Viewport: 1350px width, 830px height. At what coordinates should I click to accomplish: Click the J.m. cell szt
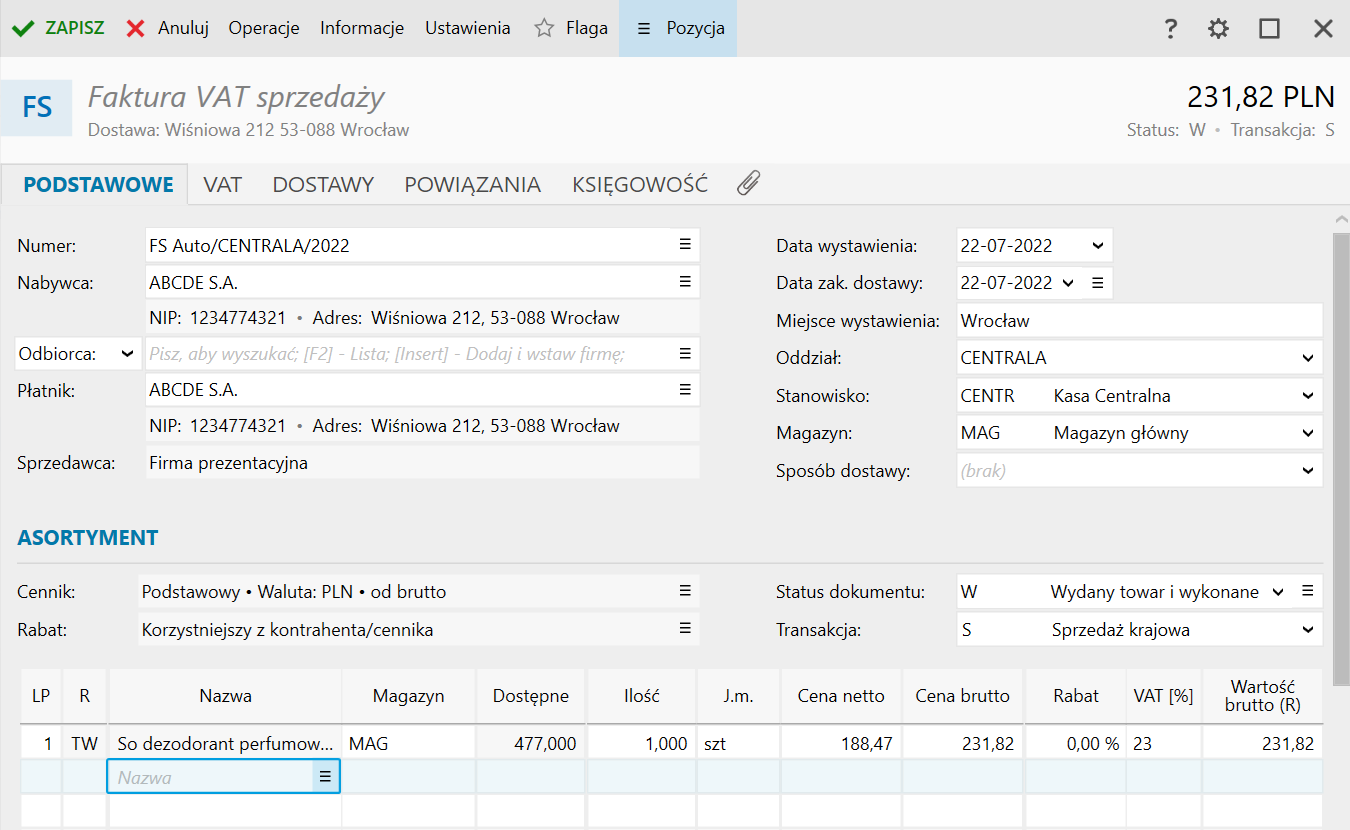click(738, 743)
